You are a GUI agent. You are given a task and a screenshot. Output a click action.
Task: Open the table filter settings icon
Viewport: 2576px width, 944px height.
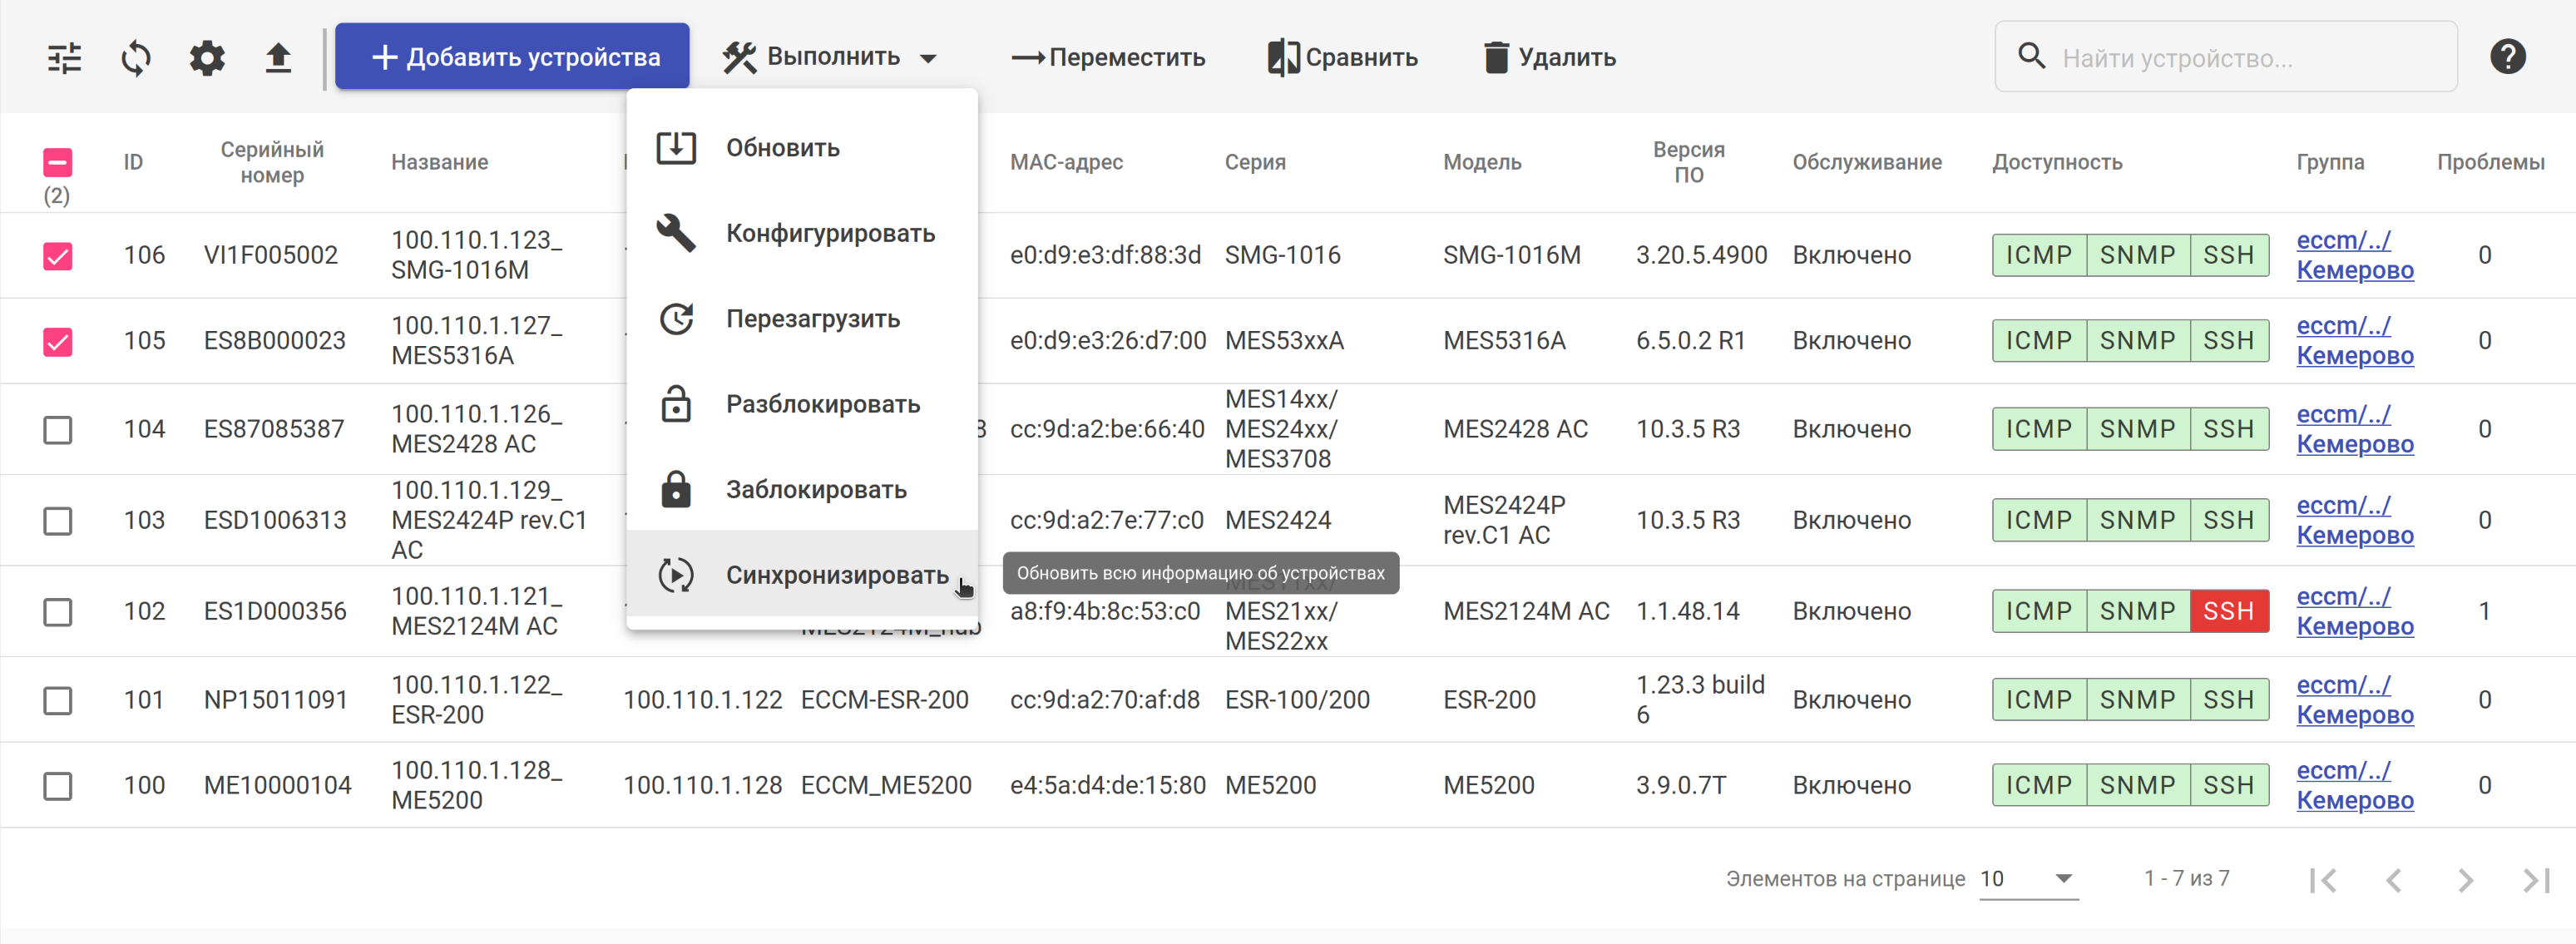[x=65, y=58]
